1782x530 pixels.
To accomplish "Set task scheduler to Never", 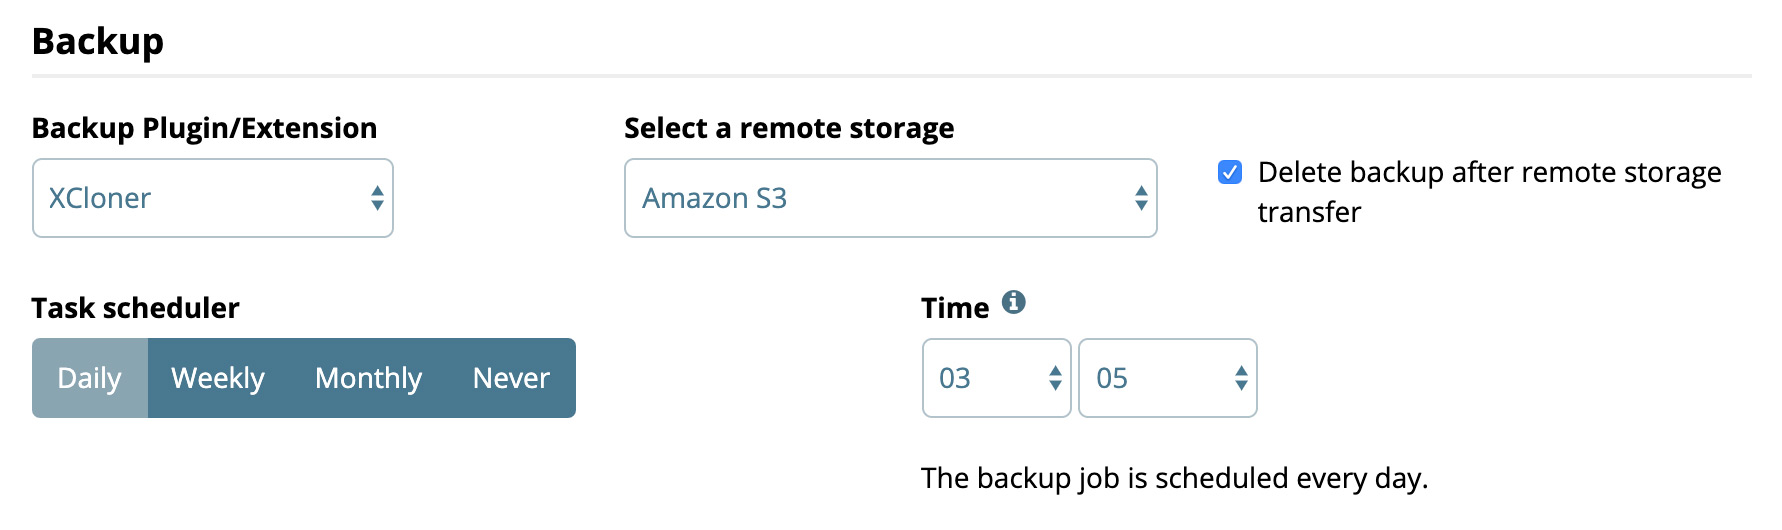I will click(511, 378).
